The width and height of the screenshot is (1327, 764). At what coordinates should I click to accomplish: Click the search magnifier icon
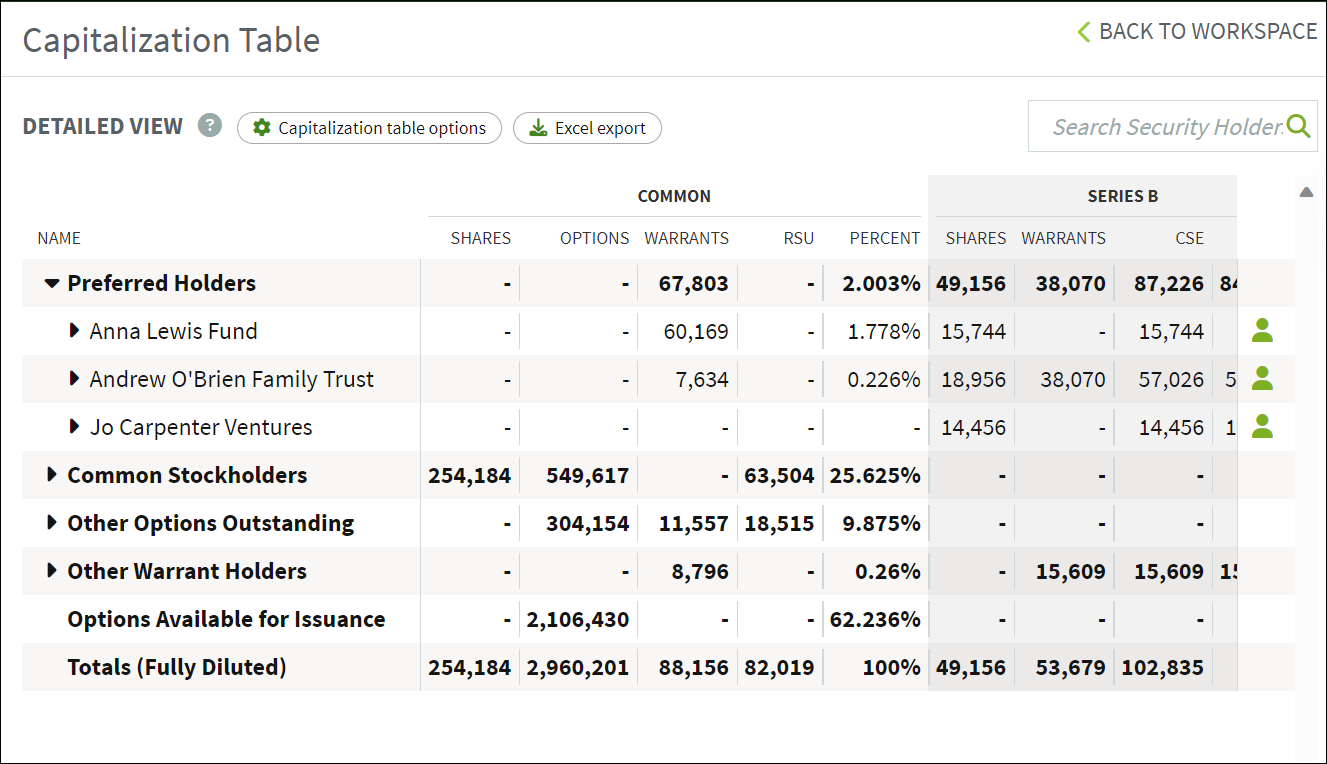1298,126
